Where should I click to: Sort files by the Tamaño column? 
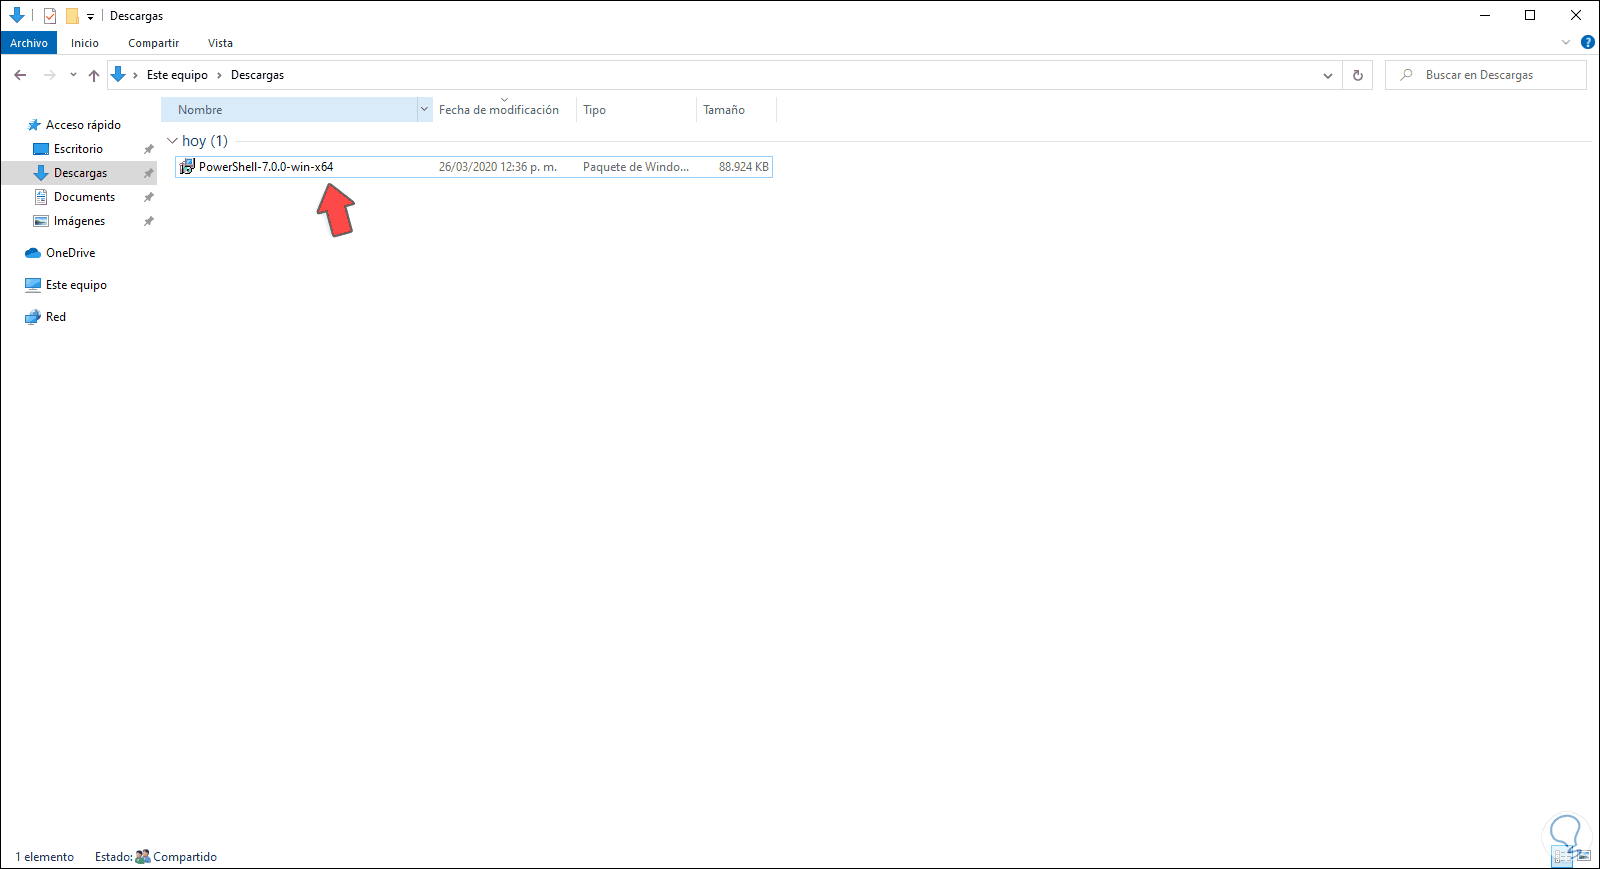pos(736,110)
